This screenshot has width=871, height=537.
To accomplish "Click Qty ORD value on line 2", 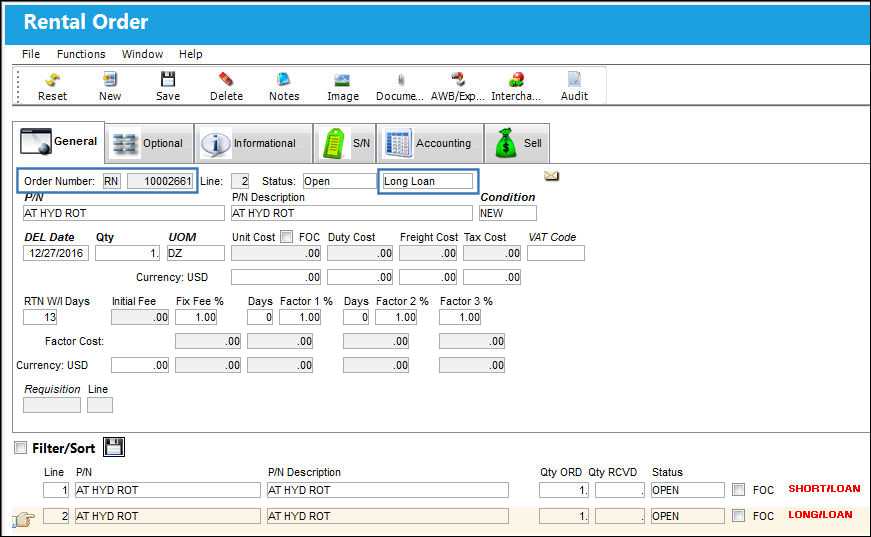I will pos(564,516).
